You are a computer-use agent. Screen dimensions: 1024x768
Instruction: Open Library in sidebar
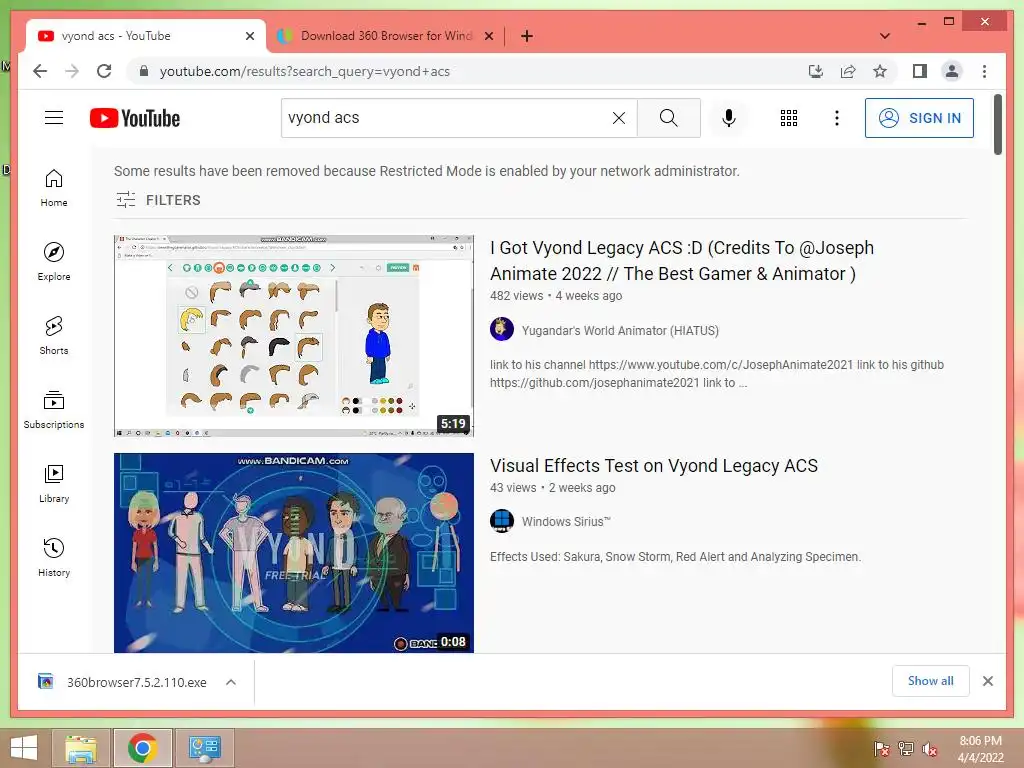(x=54, y=483)
